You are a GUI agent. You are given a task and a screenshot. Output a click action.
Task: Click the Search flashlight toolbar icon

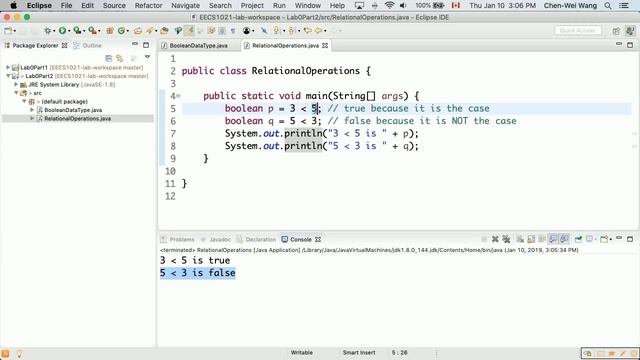click(x=150, y=31)
